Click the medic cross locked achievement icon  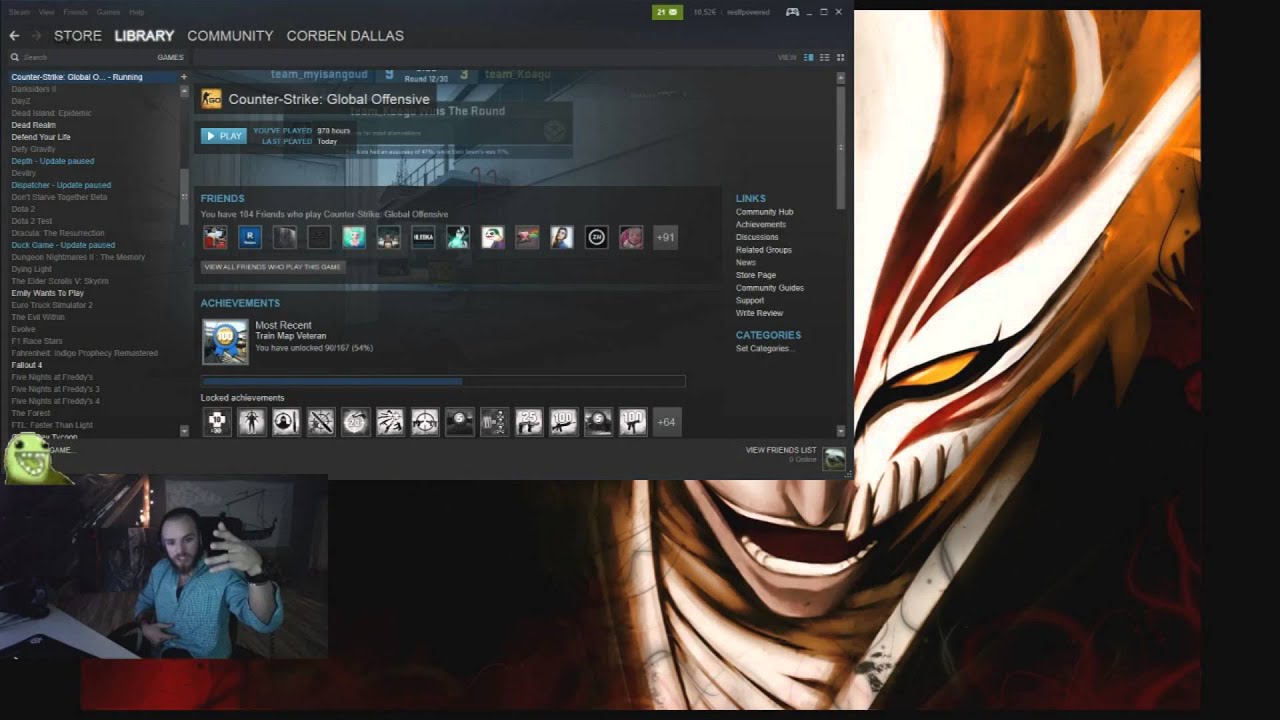[217, 422]
